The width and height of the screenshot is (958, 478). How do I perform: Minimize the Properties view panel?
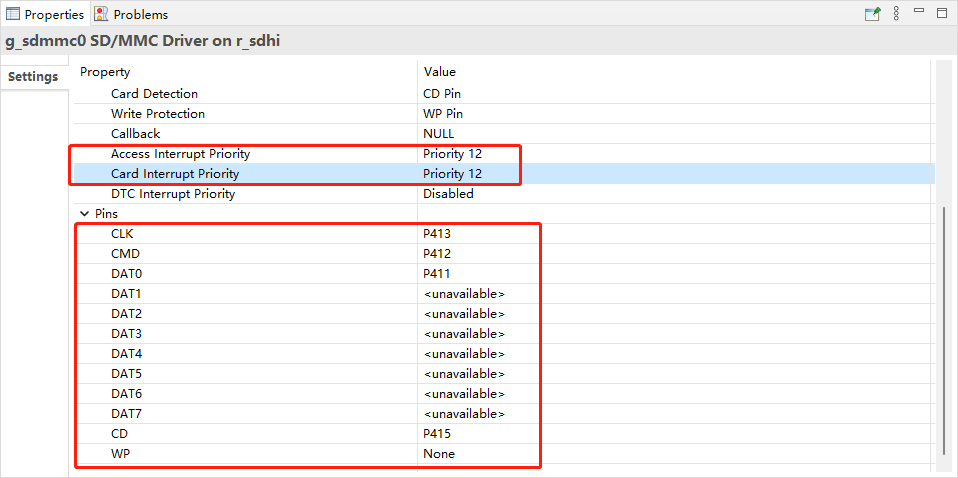[x=919, y=14]
